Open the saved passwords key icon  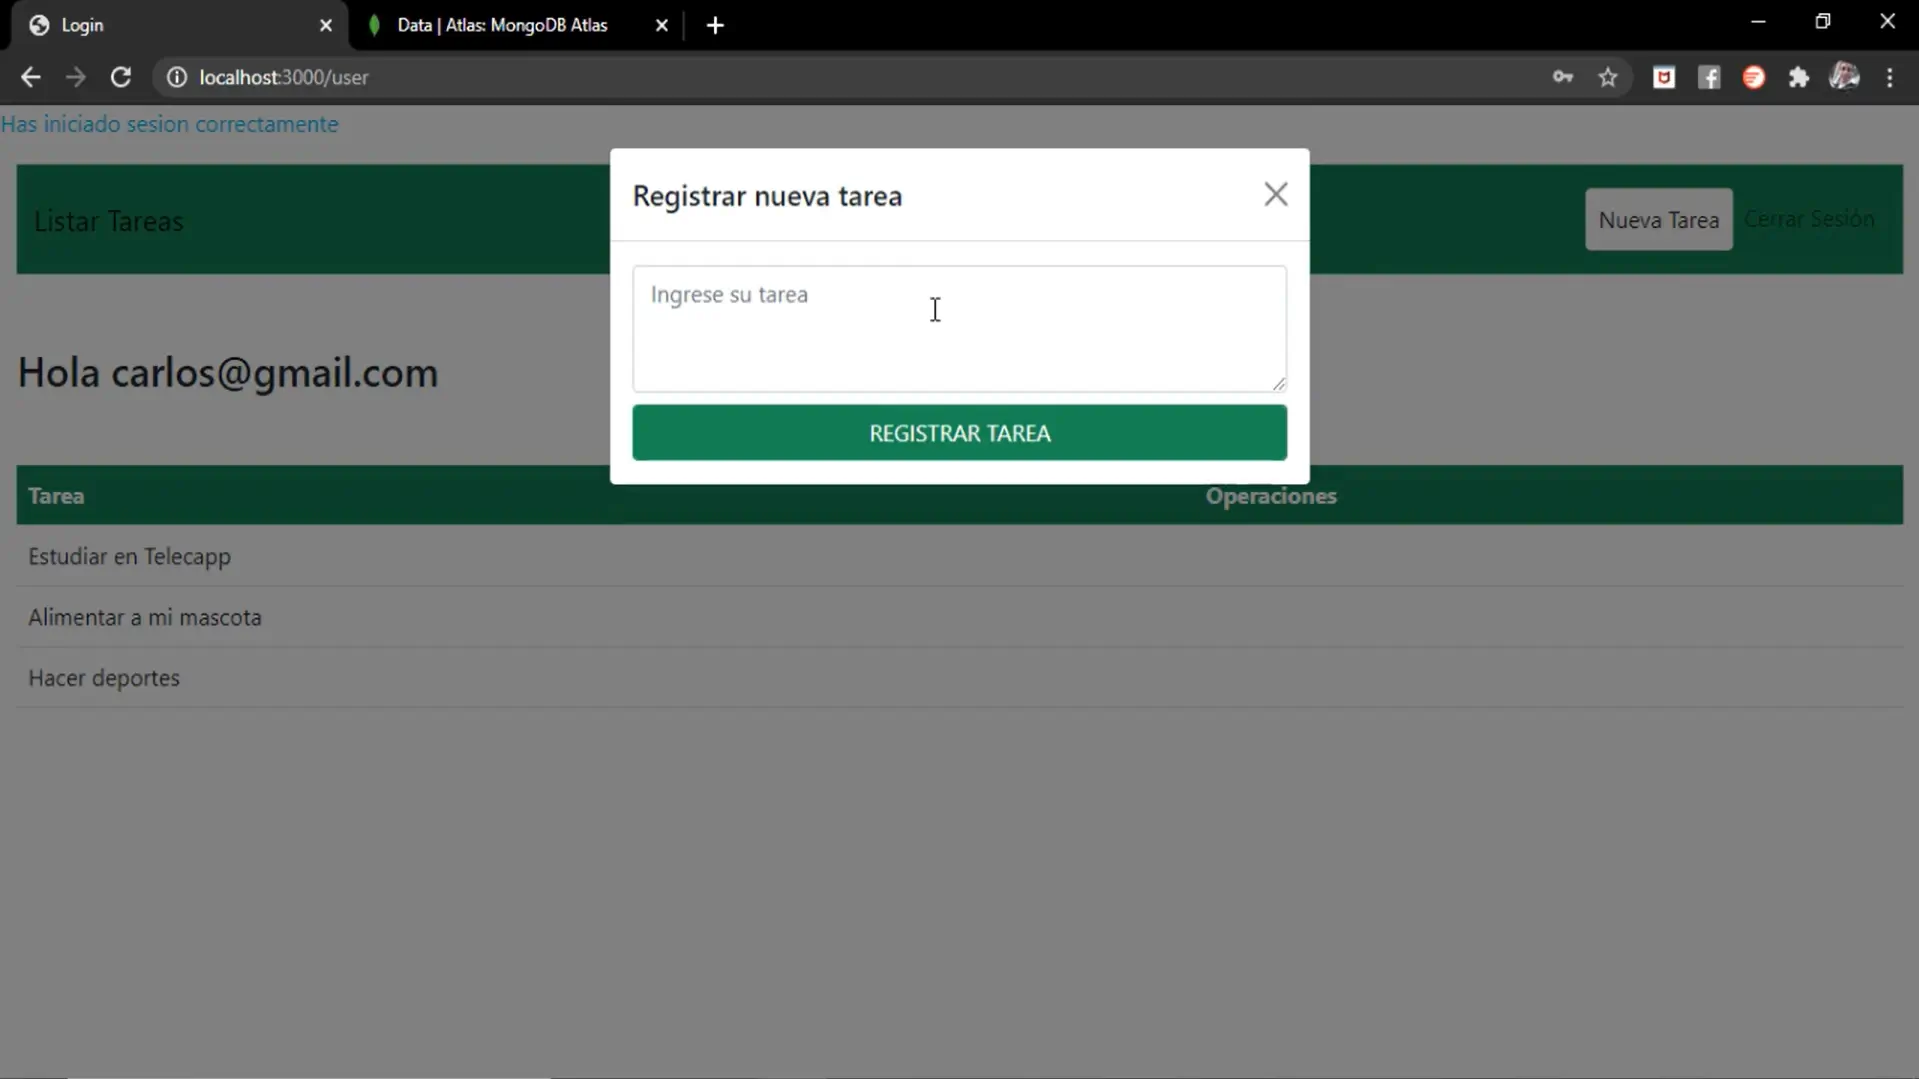click(1562, 77)
